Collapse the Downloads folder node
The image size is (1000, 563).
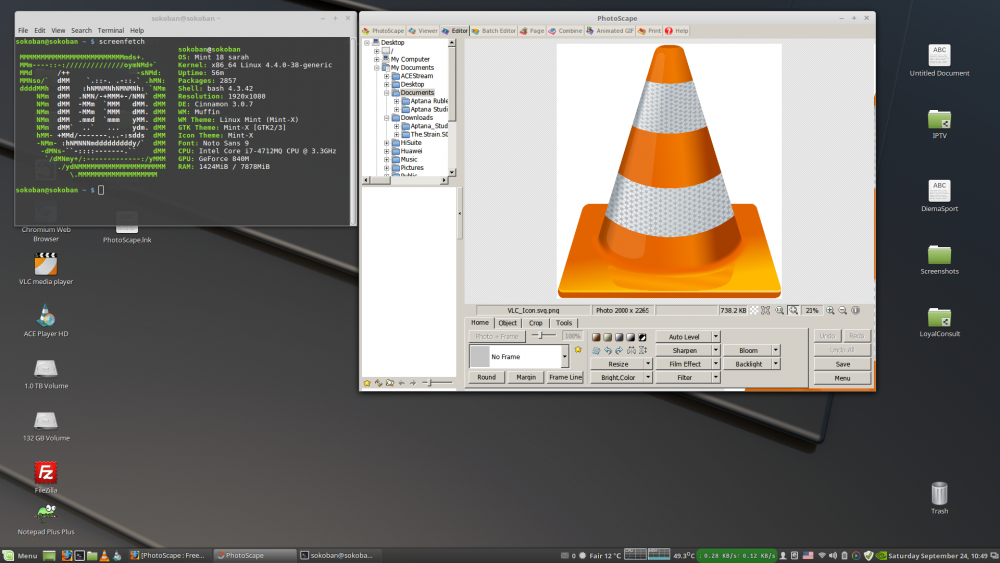pos(386,118)
